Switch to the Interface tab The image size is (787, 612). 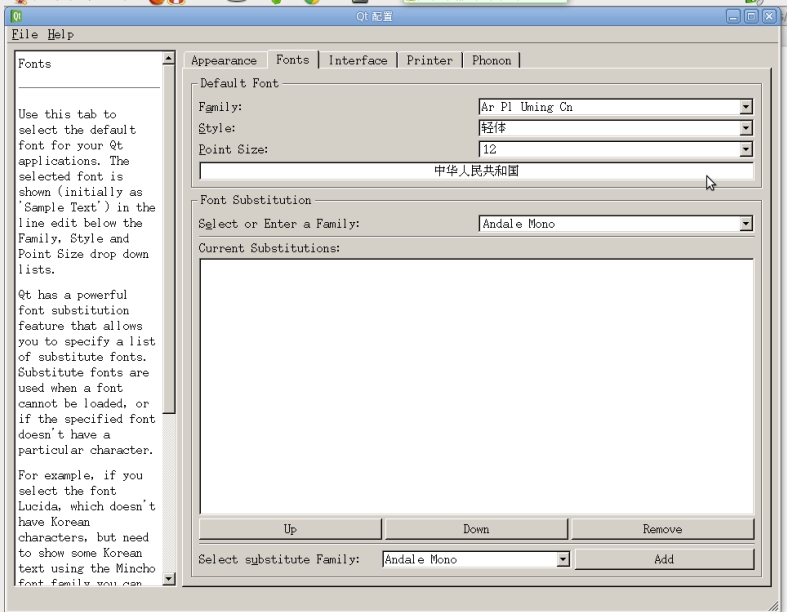358,60
